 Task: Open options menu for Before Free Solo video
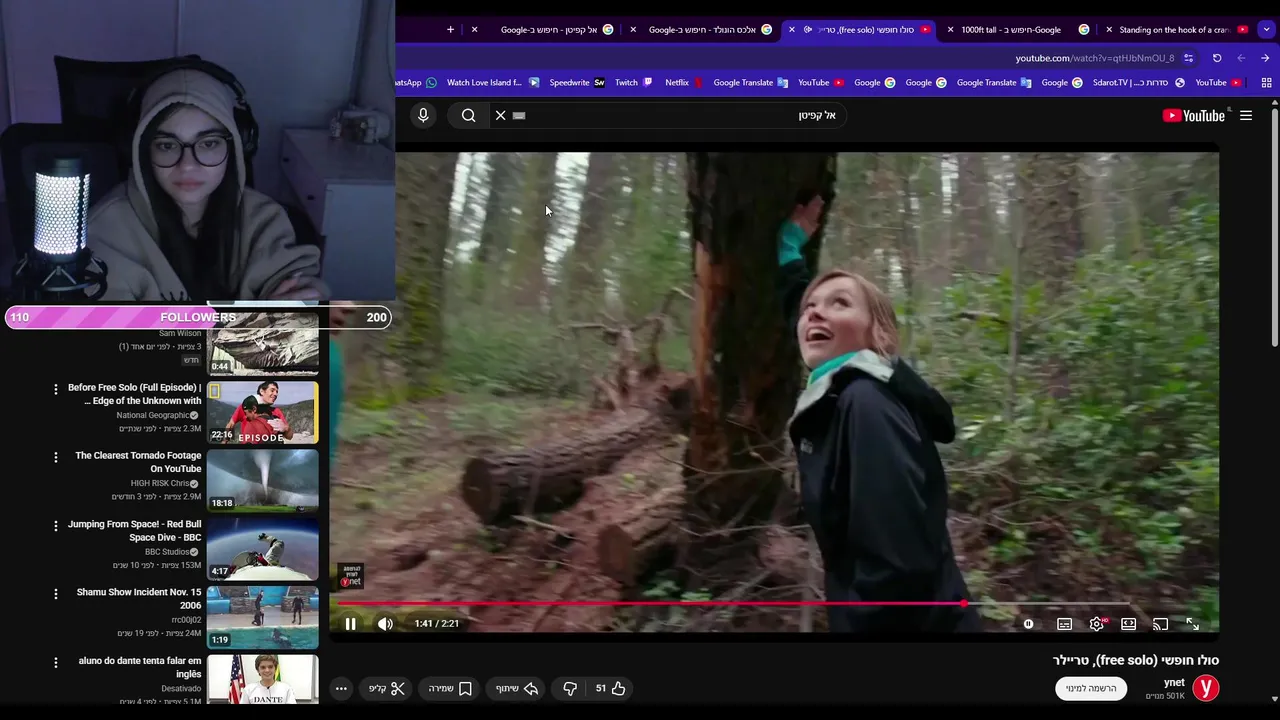coord(56,389)
